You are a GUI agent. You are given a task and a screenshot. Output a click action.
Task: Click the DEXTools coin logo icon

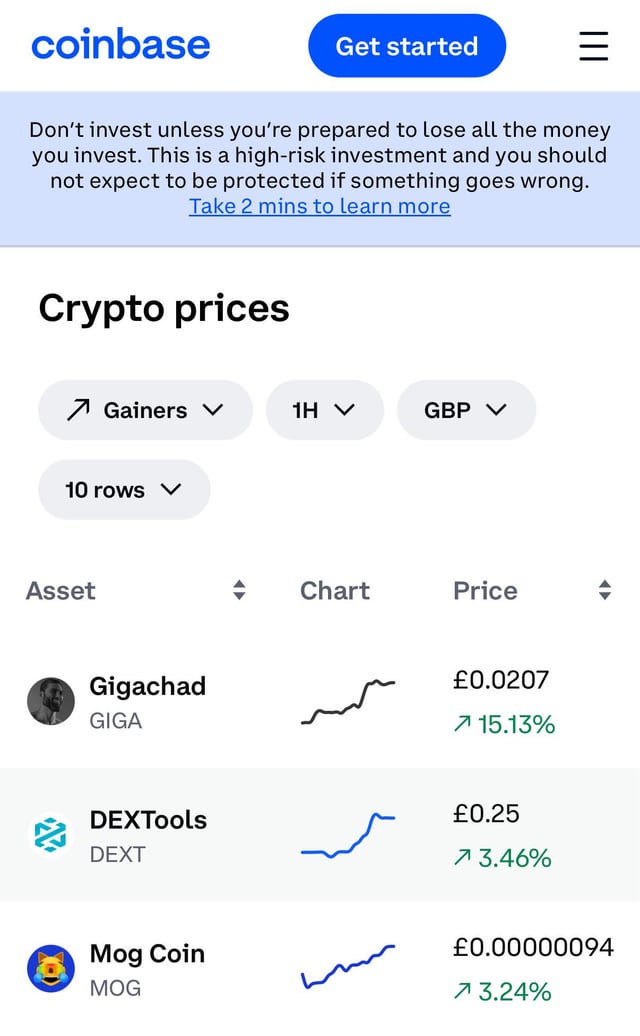(x=51, y=835)
